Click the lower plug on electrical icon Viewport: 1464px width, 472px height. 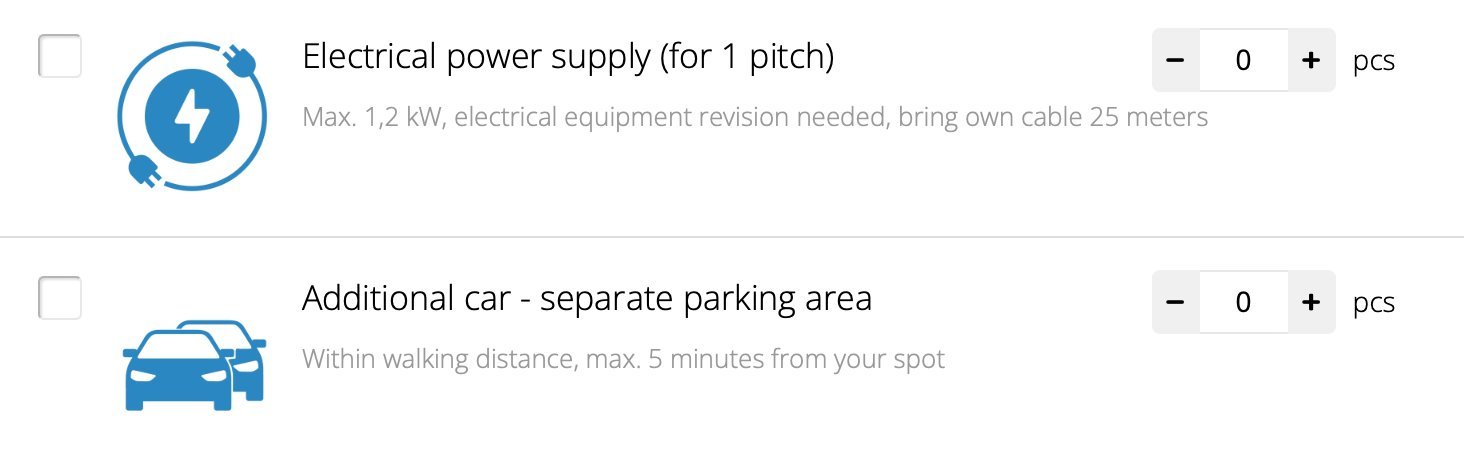(142, 172)
